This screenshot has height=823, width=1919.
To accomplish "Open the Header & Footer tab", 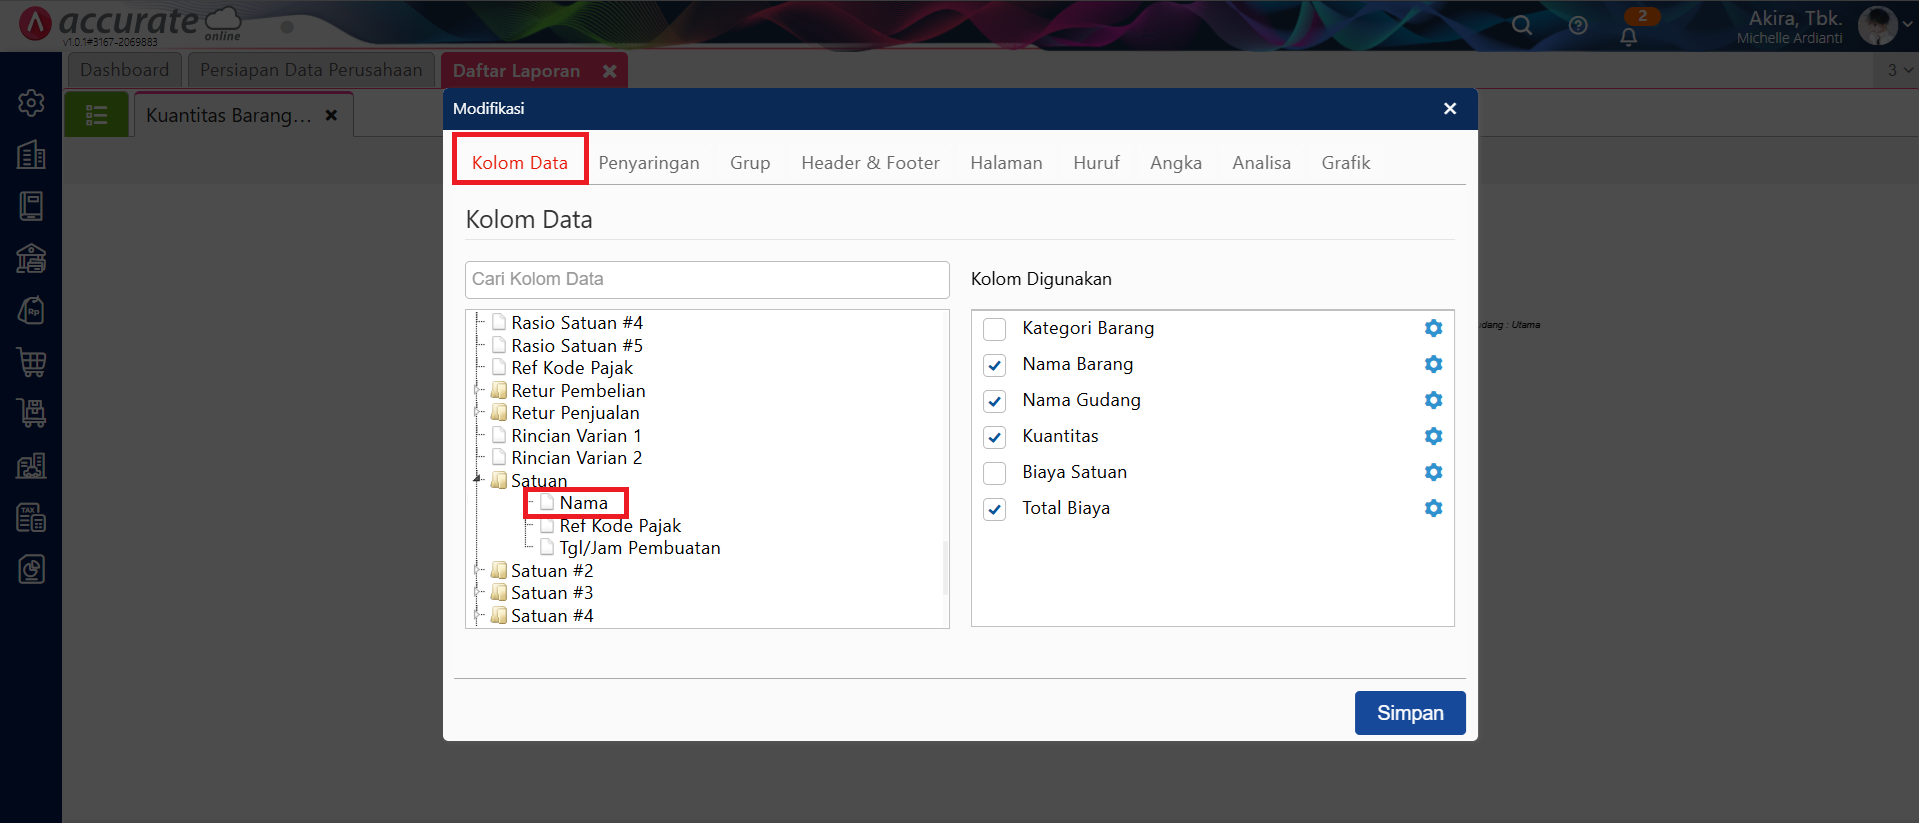I will pyautogui.click(x=869, y=163).
